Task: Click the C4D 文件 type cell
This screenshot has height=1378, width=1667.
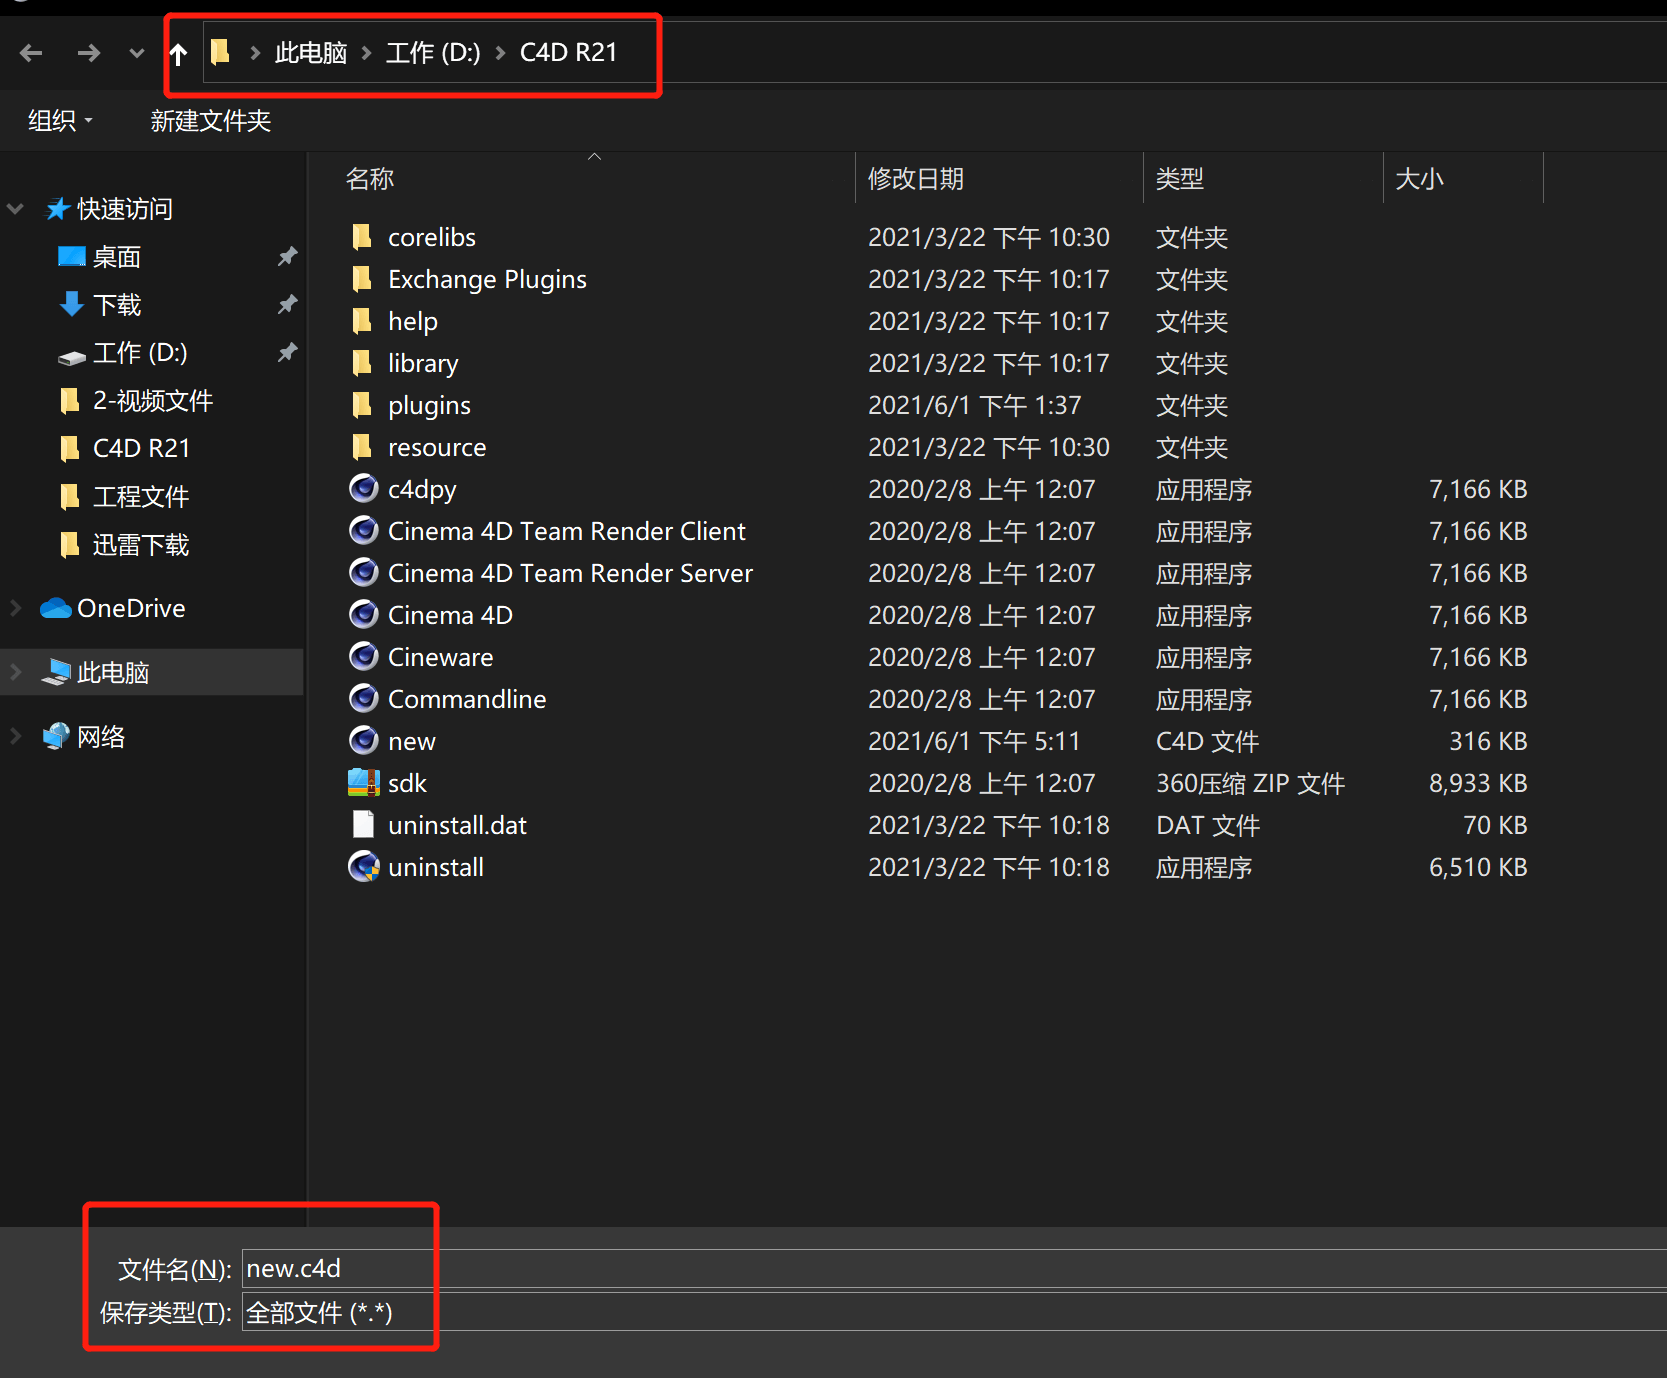Action: coord(1208,741)
